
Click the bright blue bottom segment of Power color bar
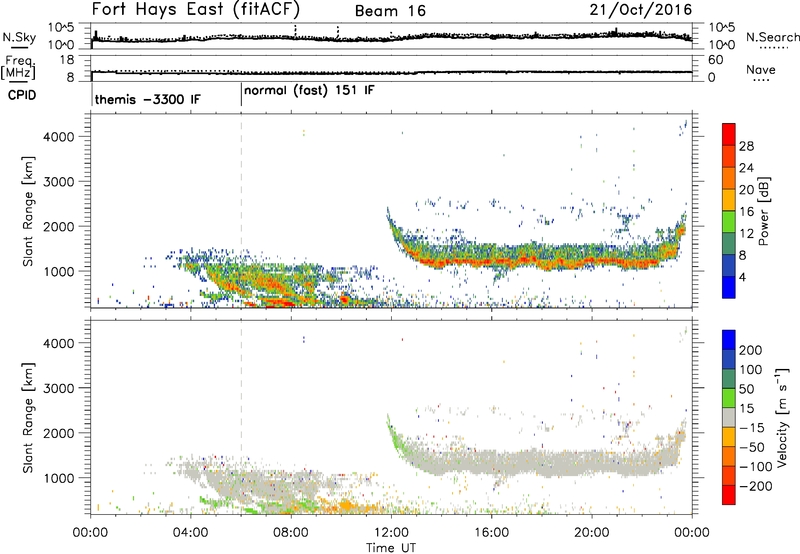pyautogui.click(x=729, y=287)
